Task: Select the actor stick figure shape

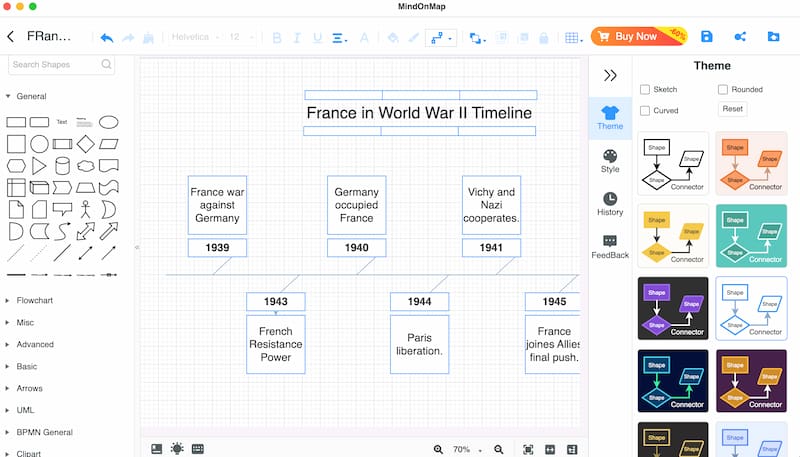Action: [x=86, y=210]
